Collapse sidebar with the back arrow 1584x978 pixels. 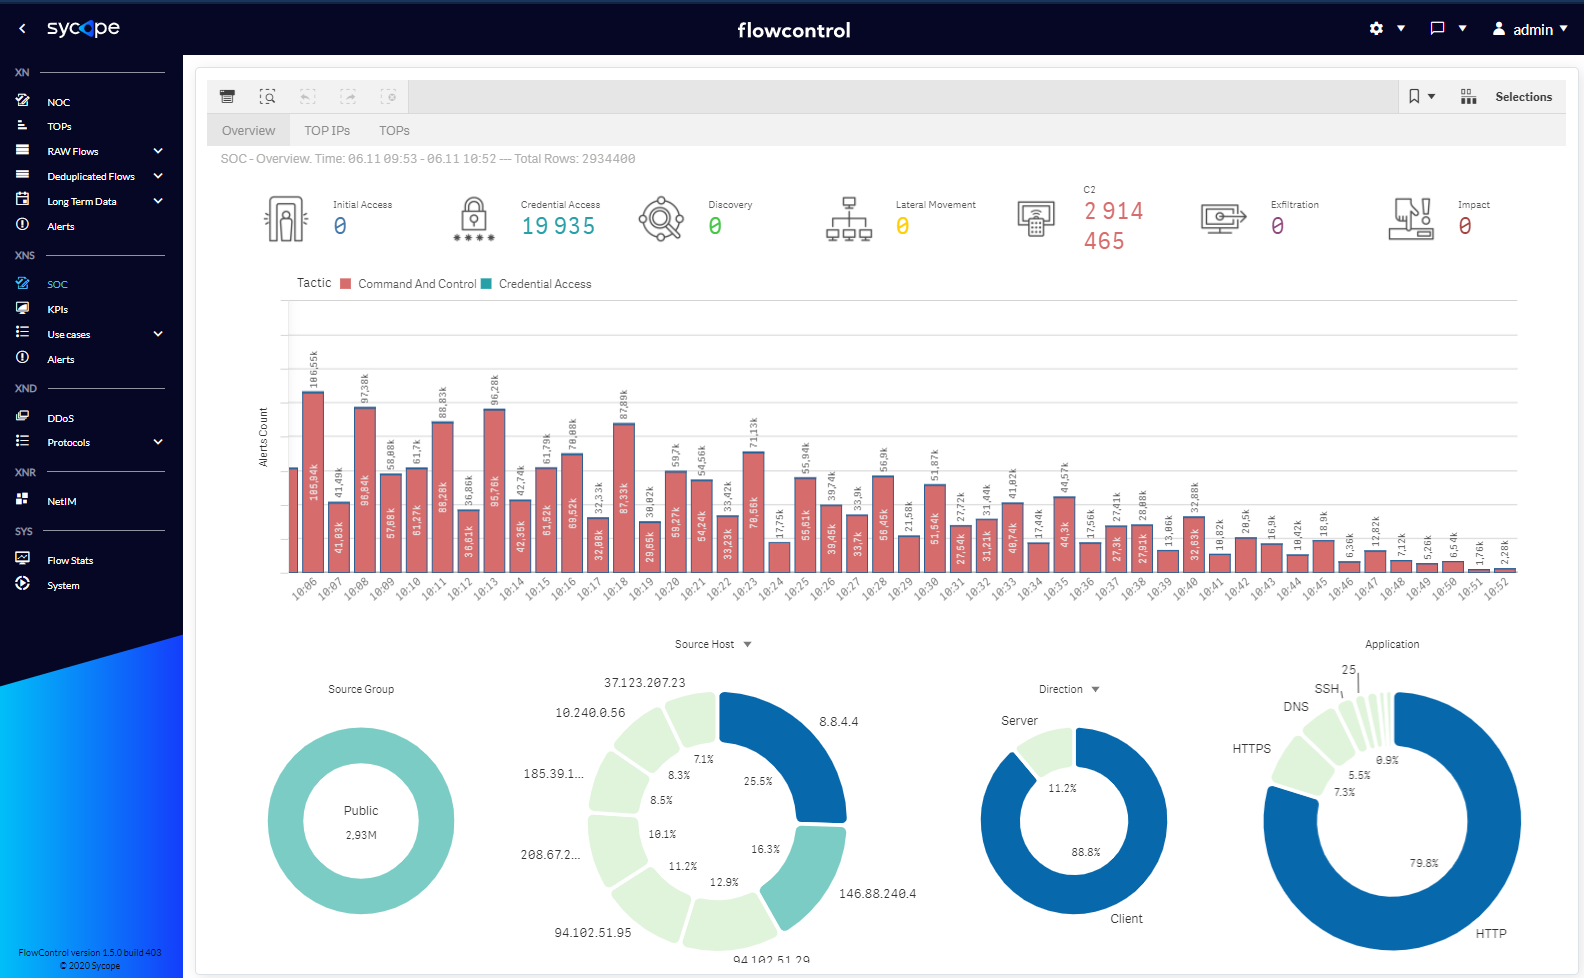pos(22,29)
